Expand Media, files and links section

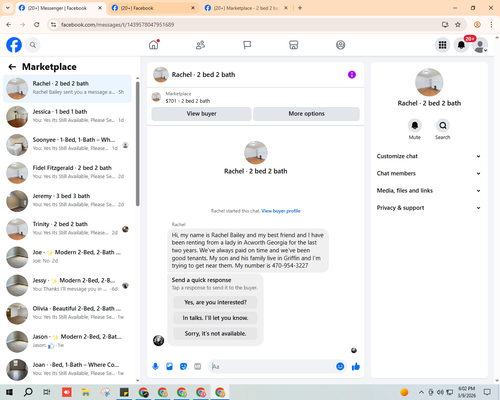429,191
